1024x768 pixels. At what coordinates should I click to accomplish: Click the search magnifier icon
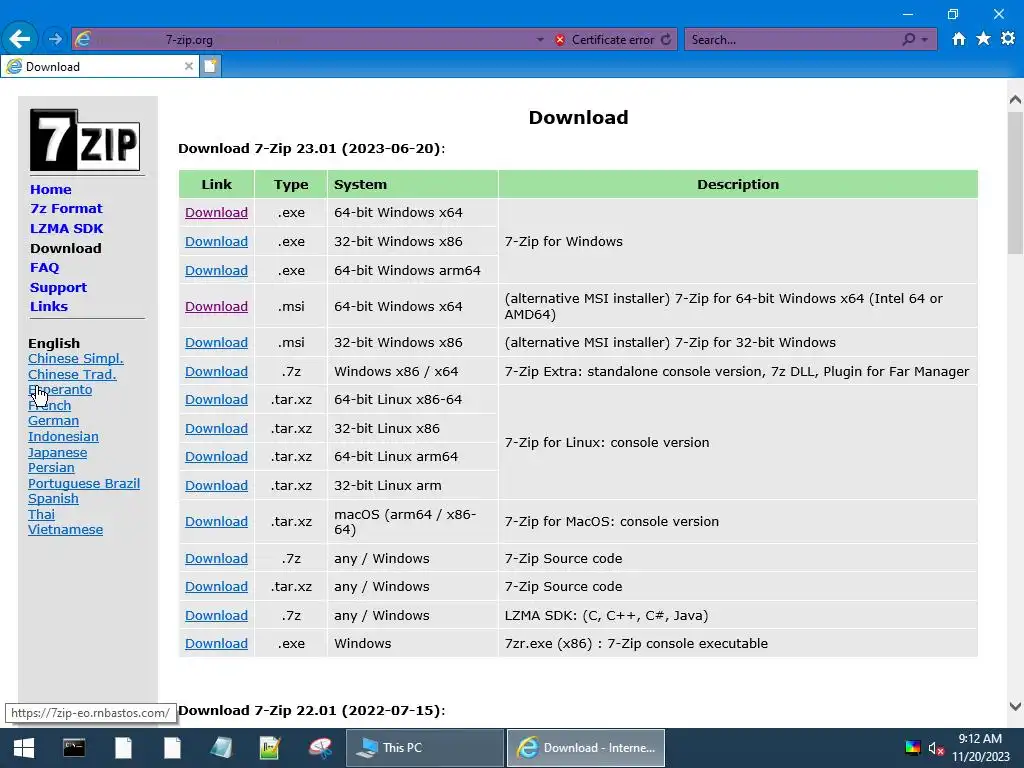point(908,40)
